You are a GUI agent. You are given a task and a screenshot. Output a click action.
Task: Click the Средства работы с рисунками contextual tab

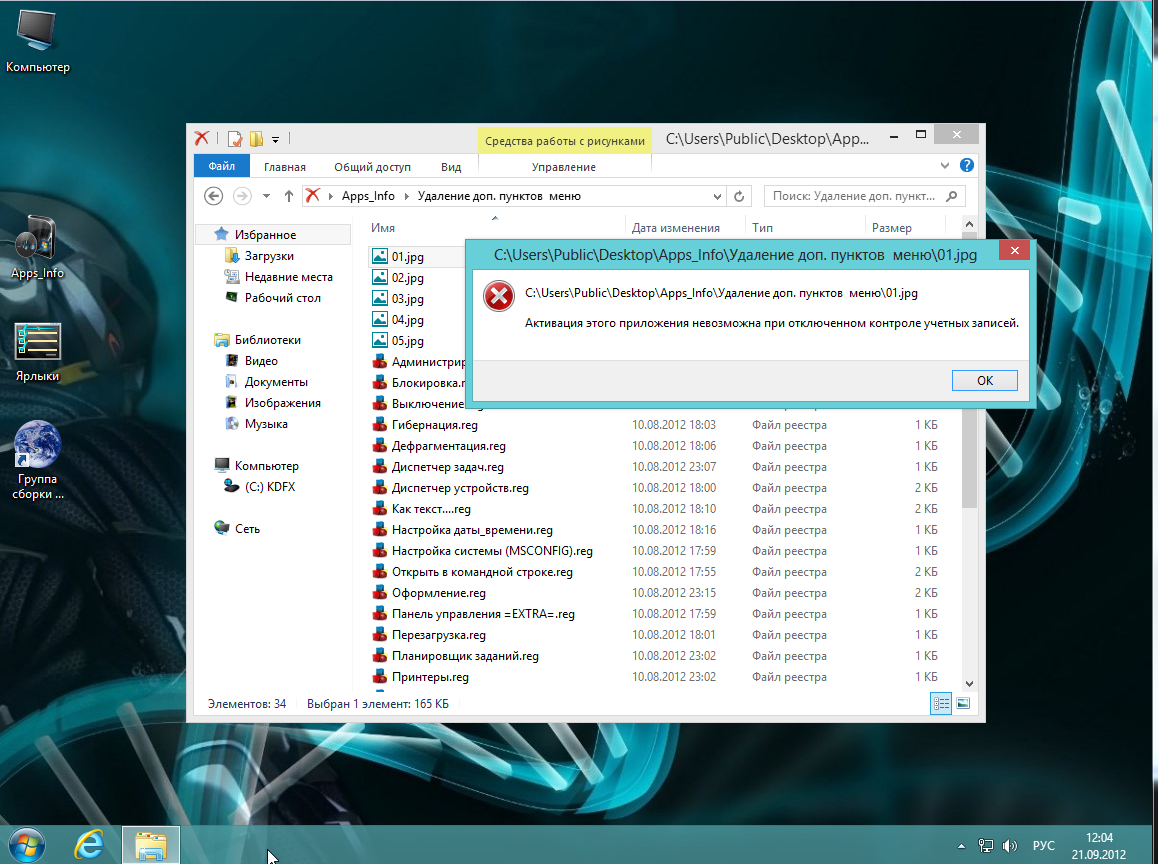click(x=565, y=140)
